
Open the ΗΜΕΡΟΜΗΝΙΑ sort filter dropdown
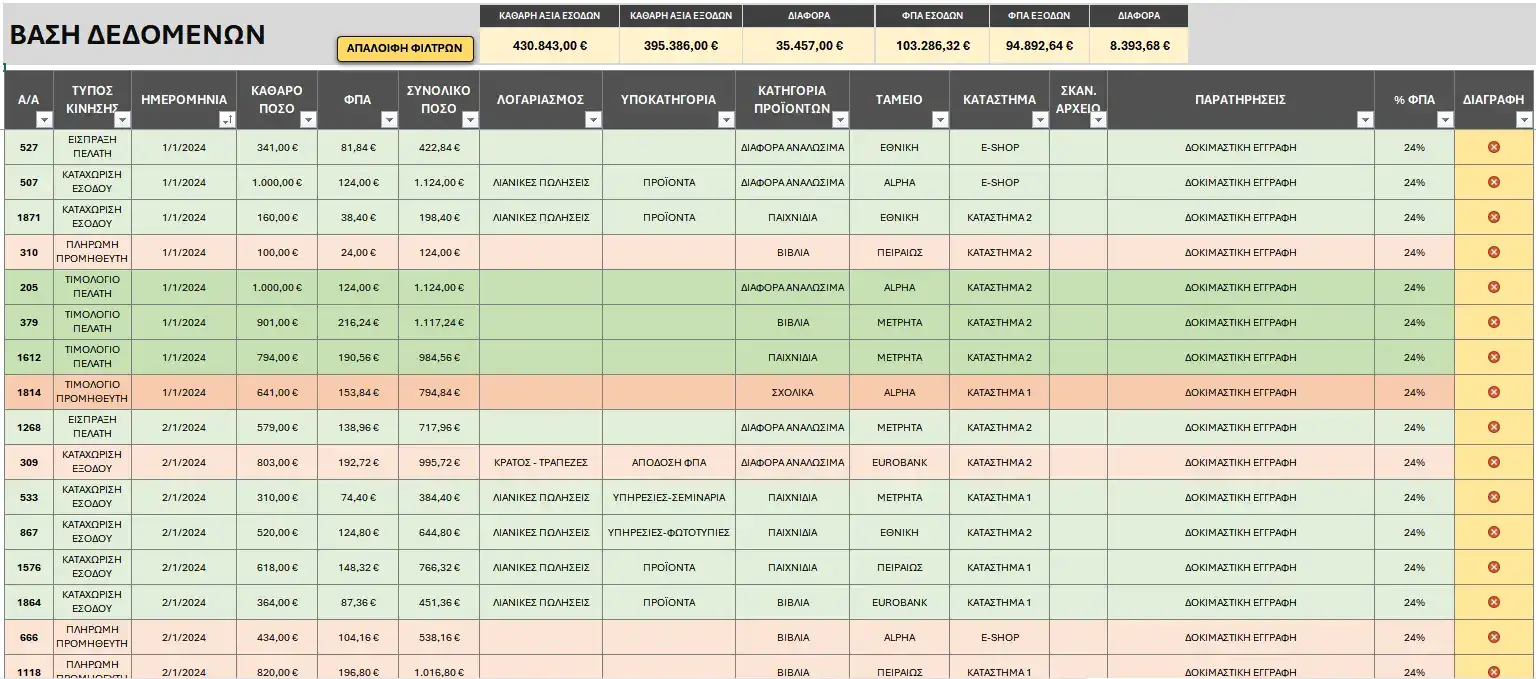227,120
